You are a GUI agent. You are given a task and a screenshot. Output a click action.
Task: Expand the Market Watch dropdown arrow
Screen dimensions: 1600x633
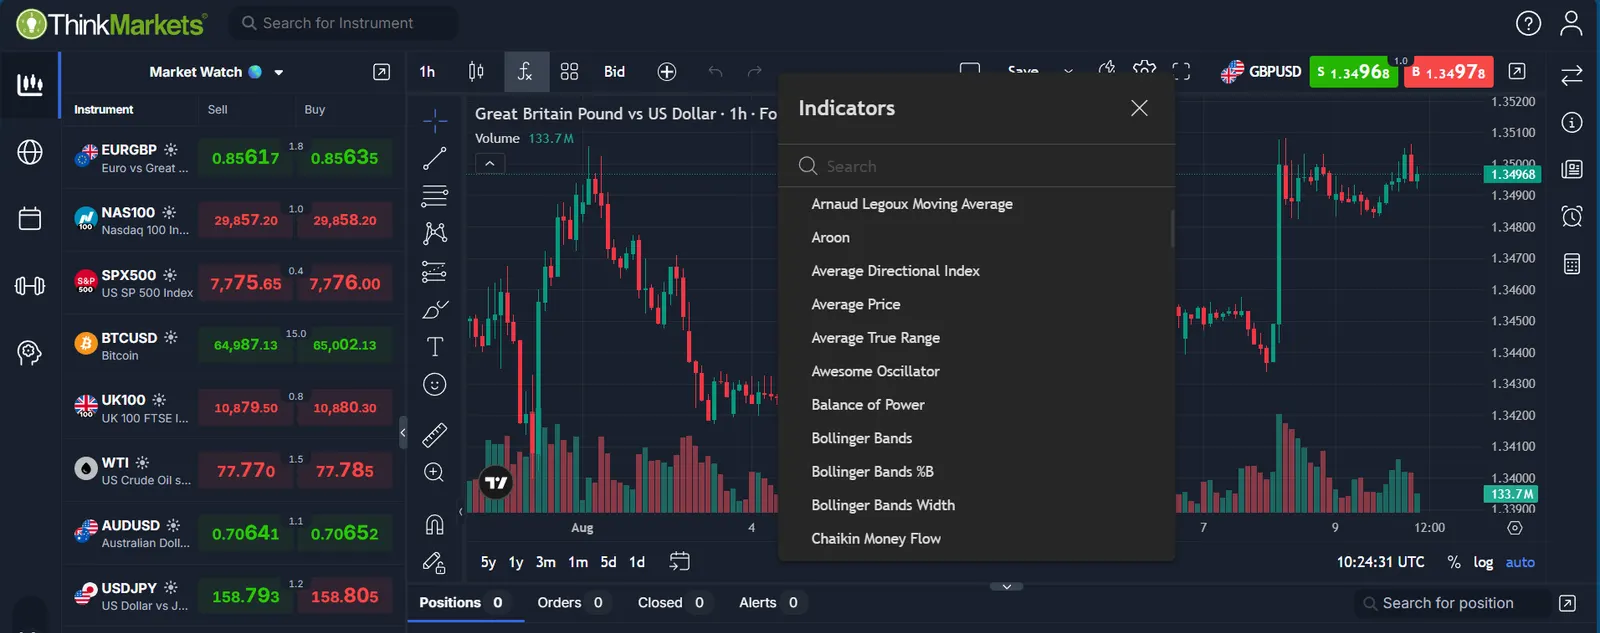tap(279, 72)
